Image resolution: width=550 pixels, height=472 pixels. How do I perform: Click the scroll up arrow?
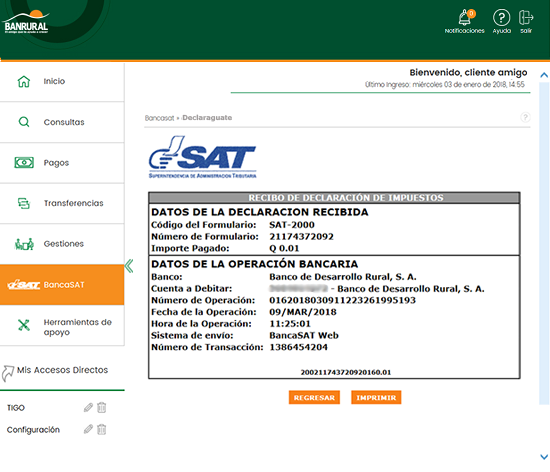tap(544, 75)
